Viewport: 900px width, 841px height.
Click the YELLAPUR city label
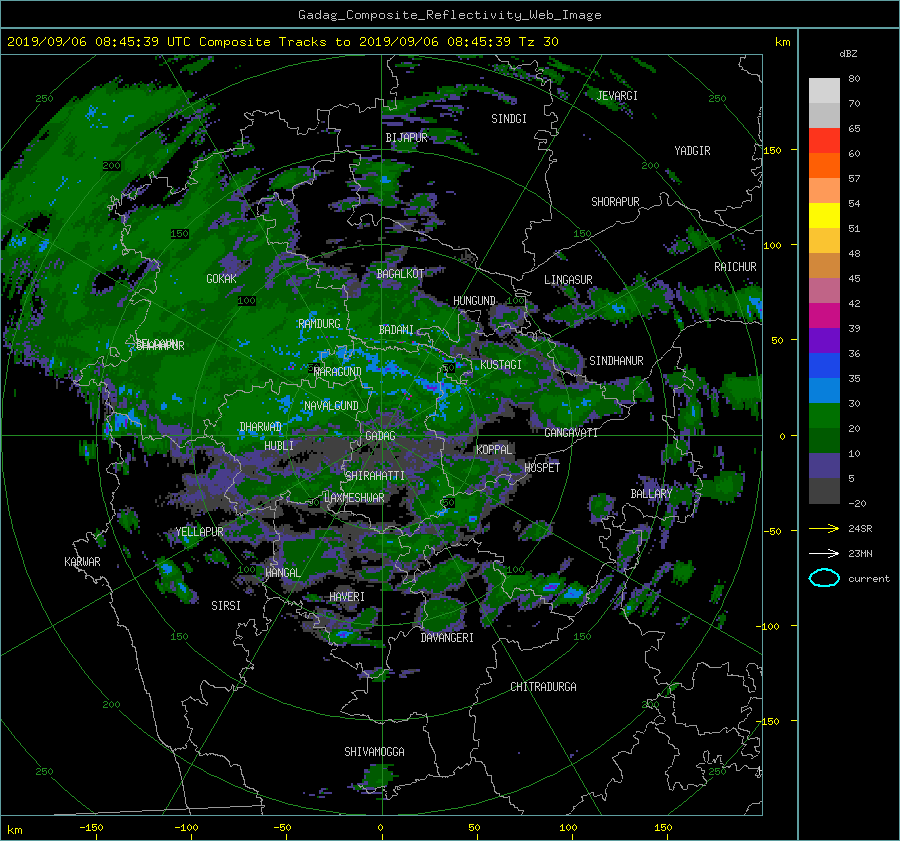click(199, 532)
